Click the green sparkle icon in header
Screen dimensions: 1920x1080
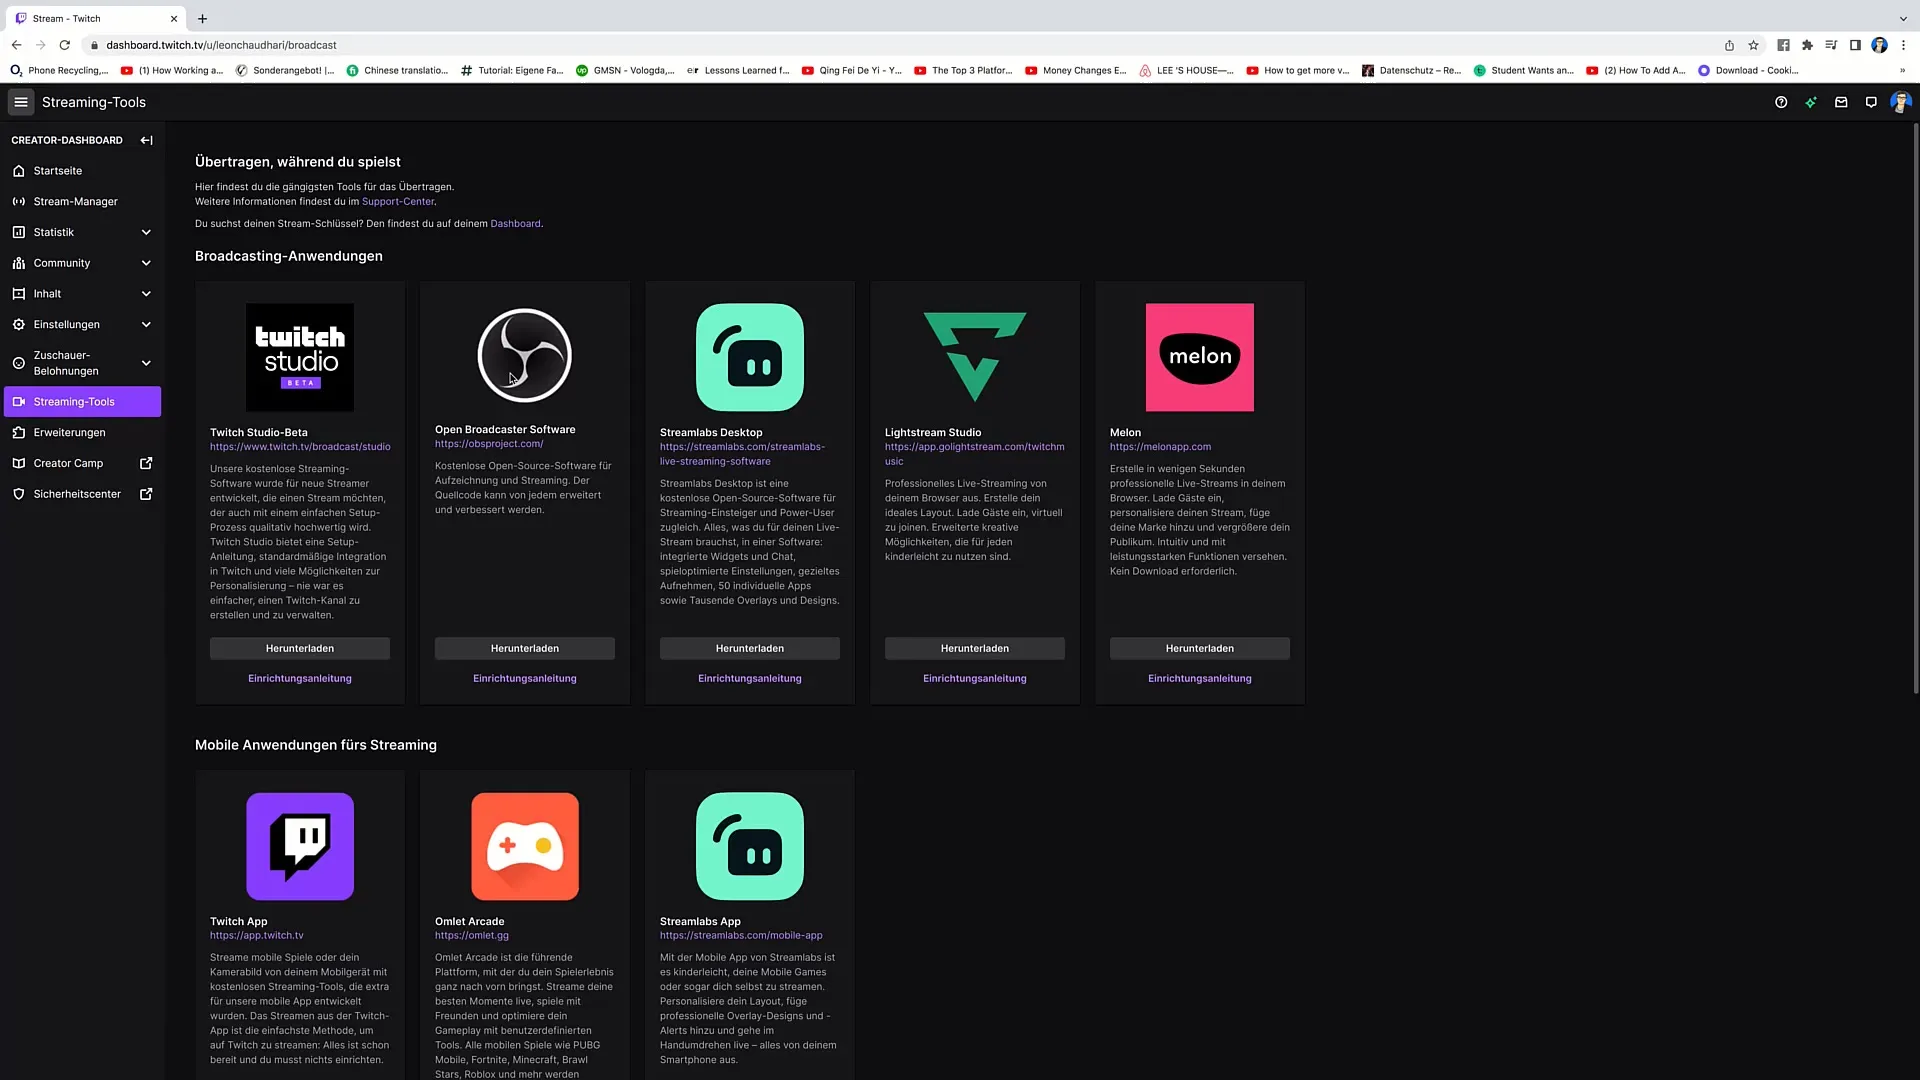[1811, 102]
